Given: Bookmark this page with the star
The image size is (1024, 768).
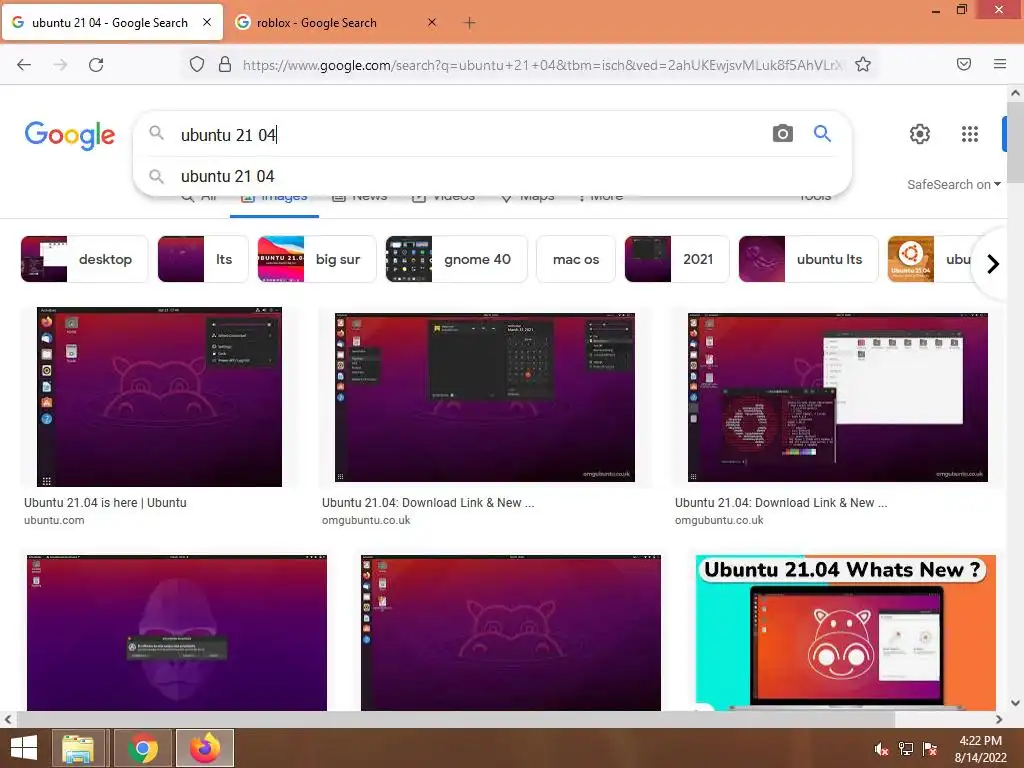Looking at the screenshot, I should click(x=863, y=64).
